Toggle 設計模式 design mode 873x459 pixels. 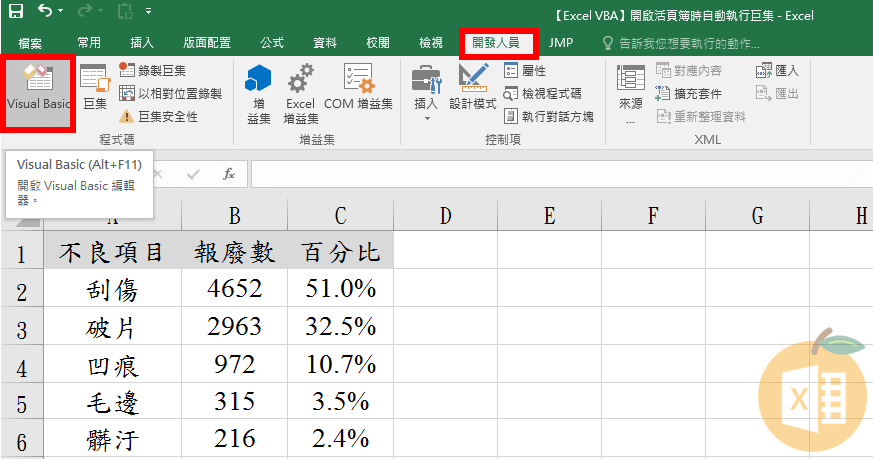pyautogui.click(x=473, y=88)
